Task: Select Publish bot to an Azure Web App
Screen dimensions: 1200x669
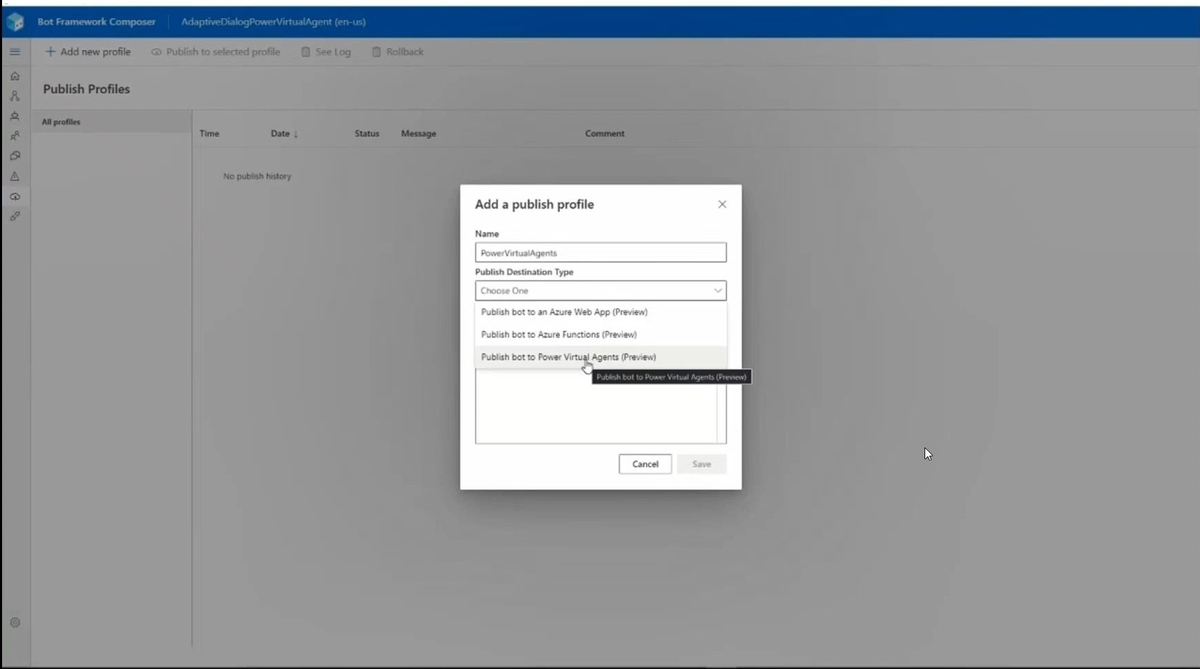Action: coord(601,312)
